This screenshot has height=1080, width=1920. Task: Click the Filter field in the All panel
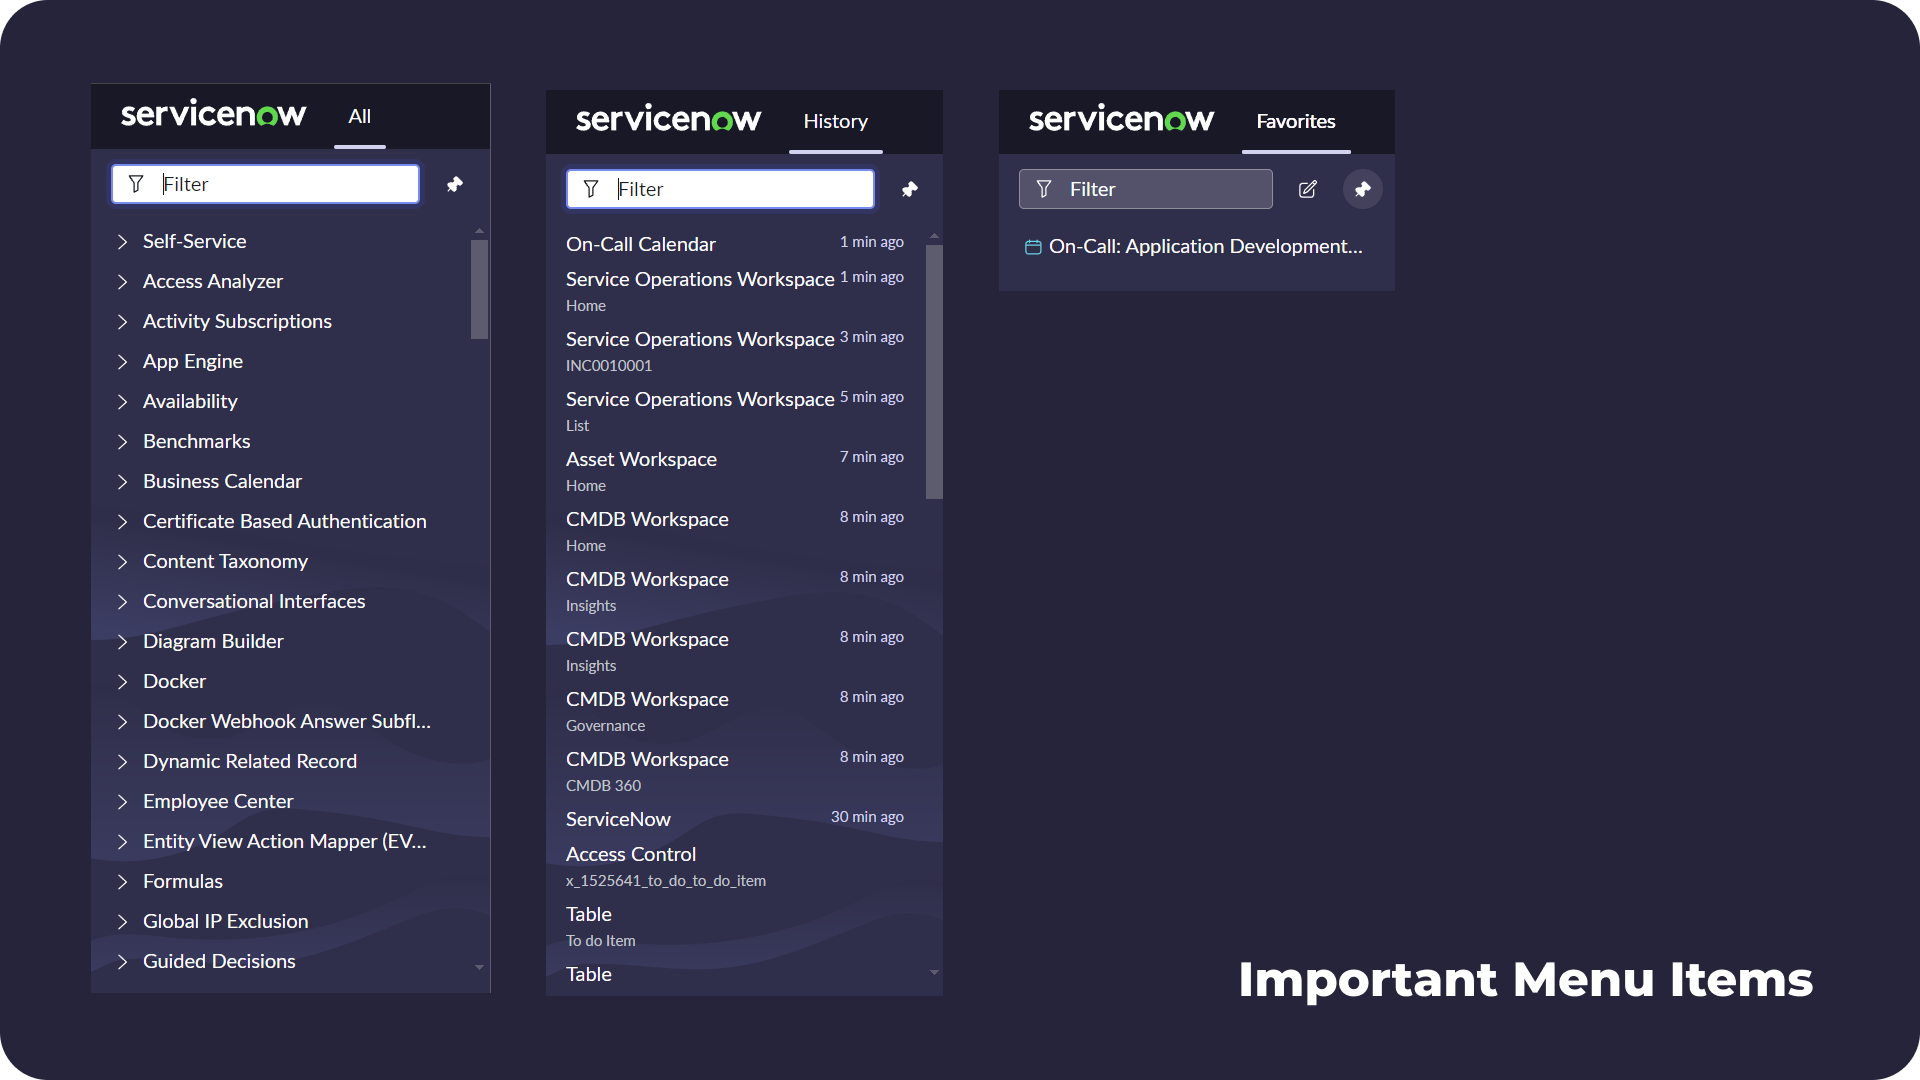pos(265,184)
